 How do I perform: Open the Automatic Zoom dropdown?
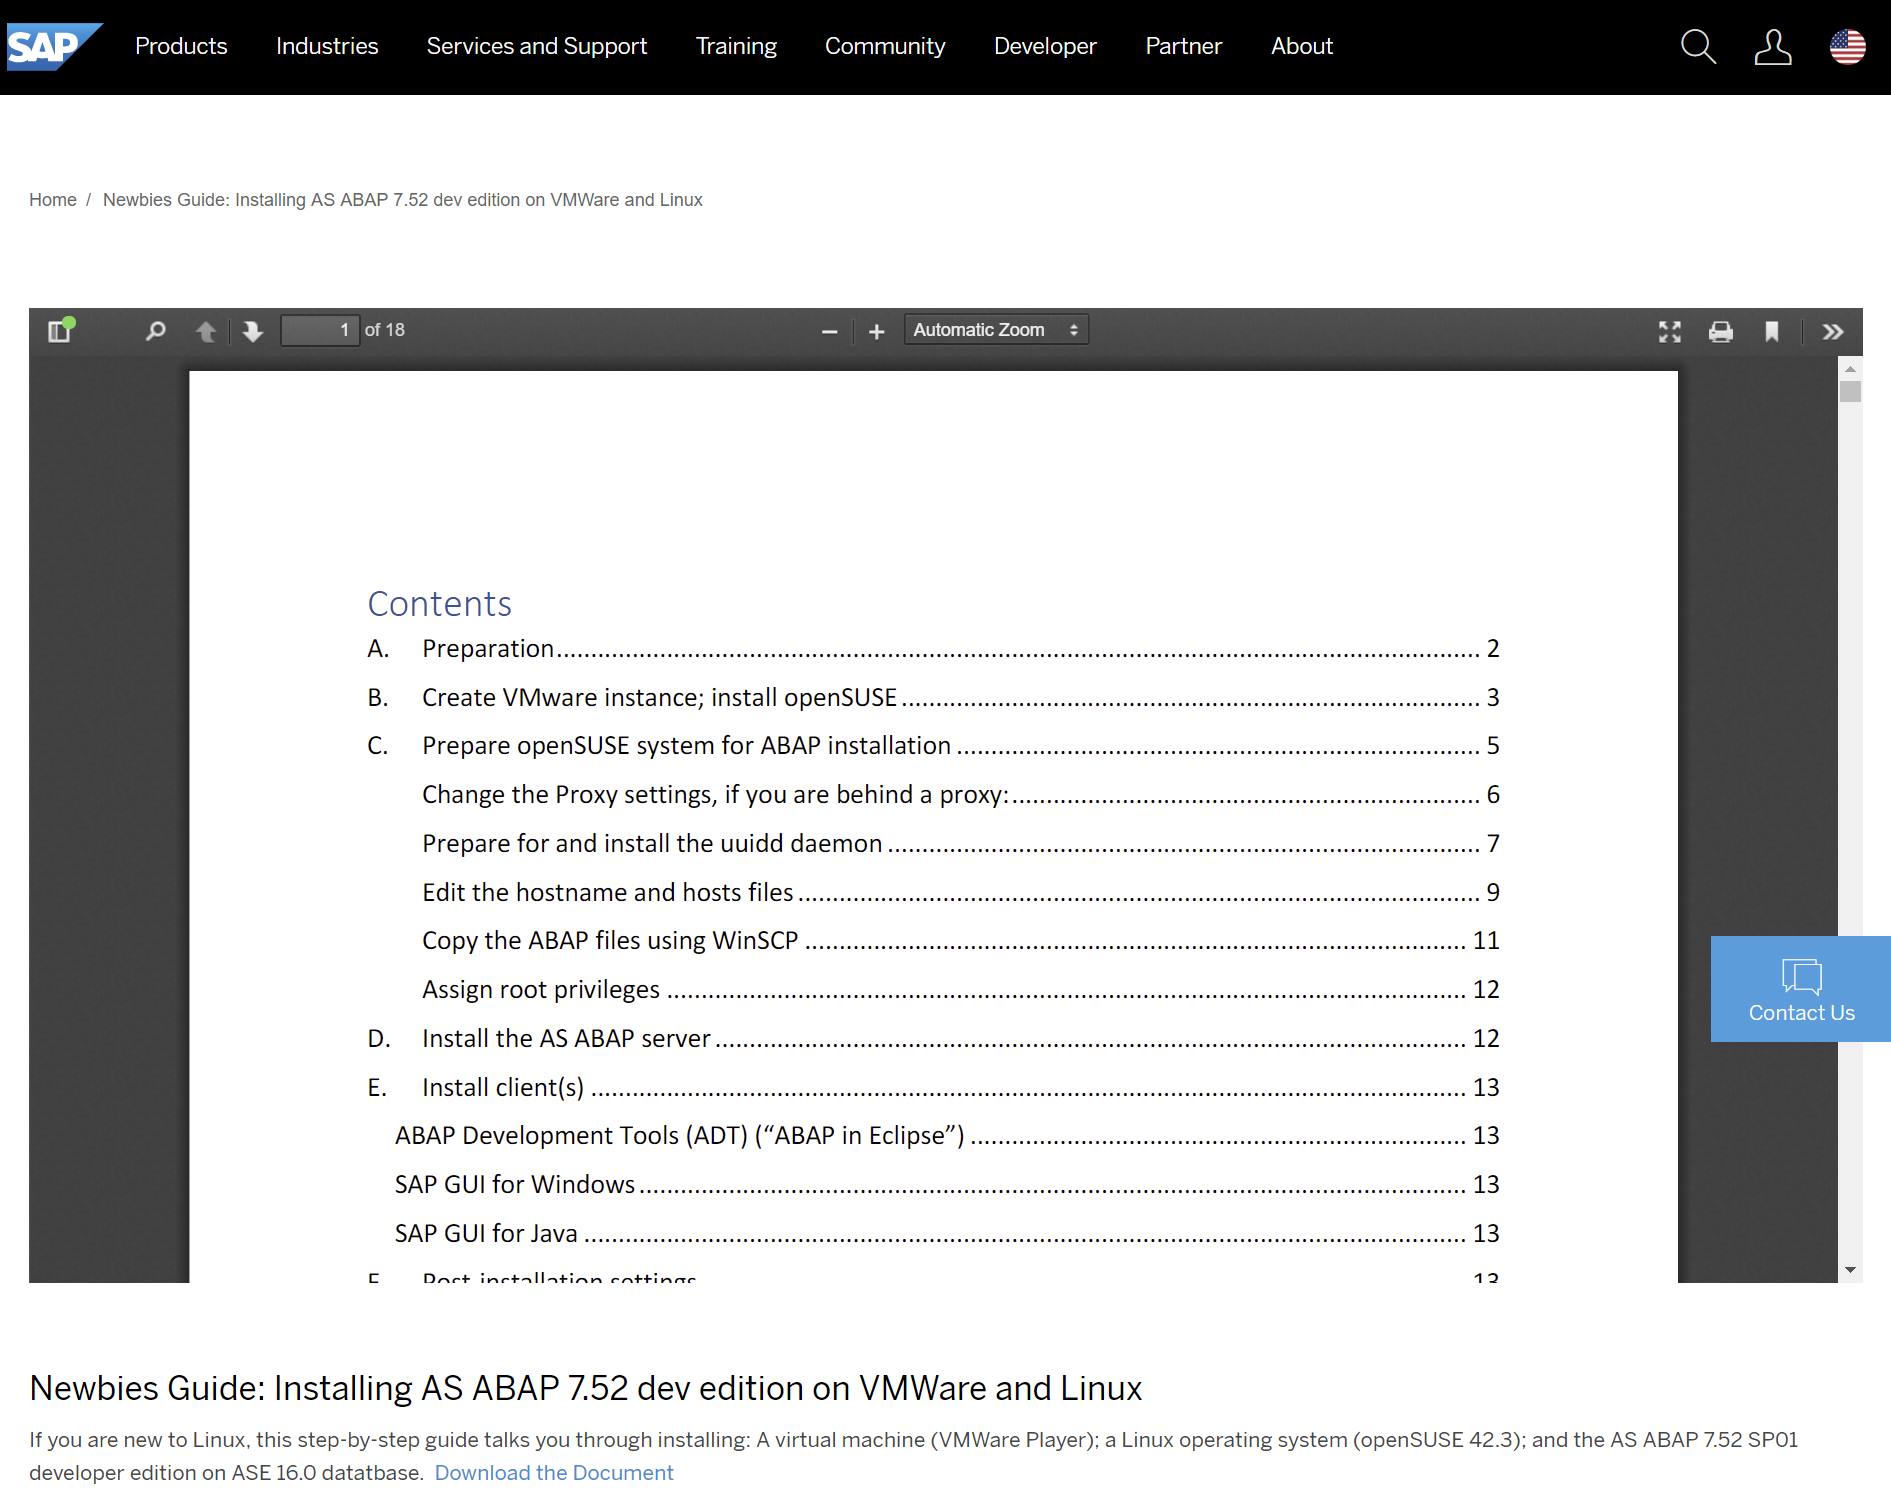click(996, 330)
